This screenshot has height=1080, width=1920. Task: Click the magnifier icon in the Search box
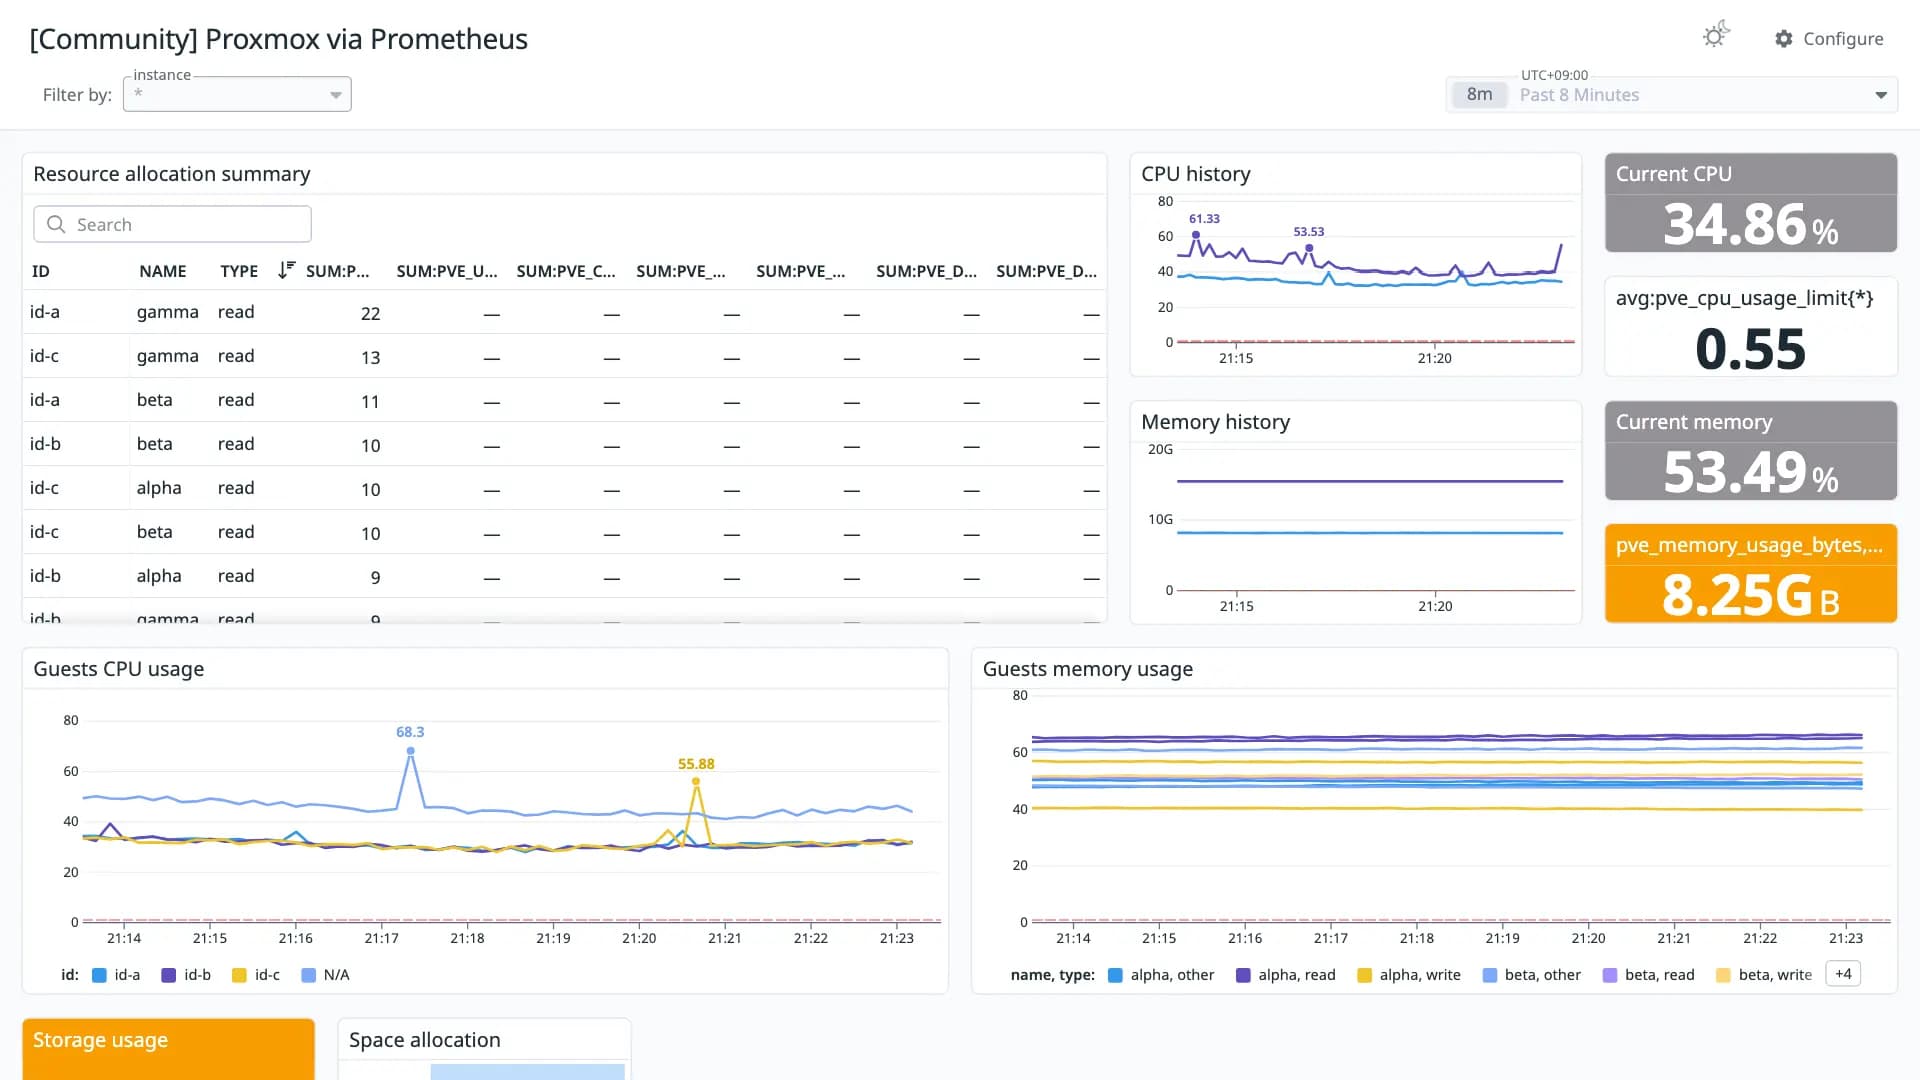pyautogui.click(x=56, y=224)
